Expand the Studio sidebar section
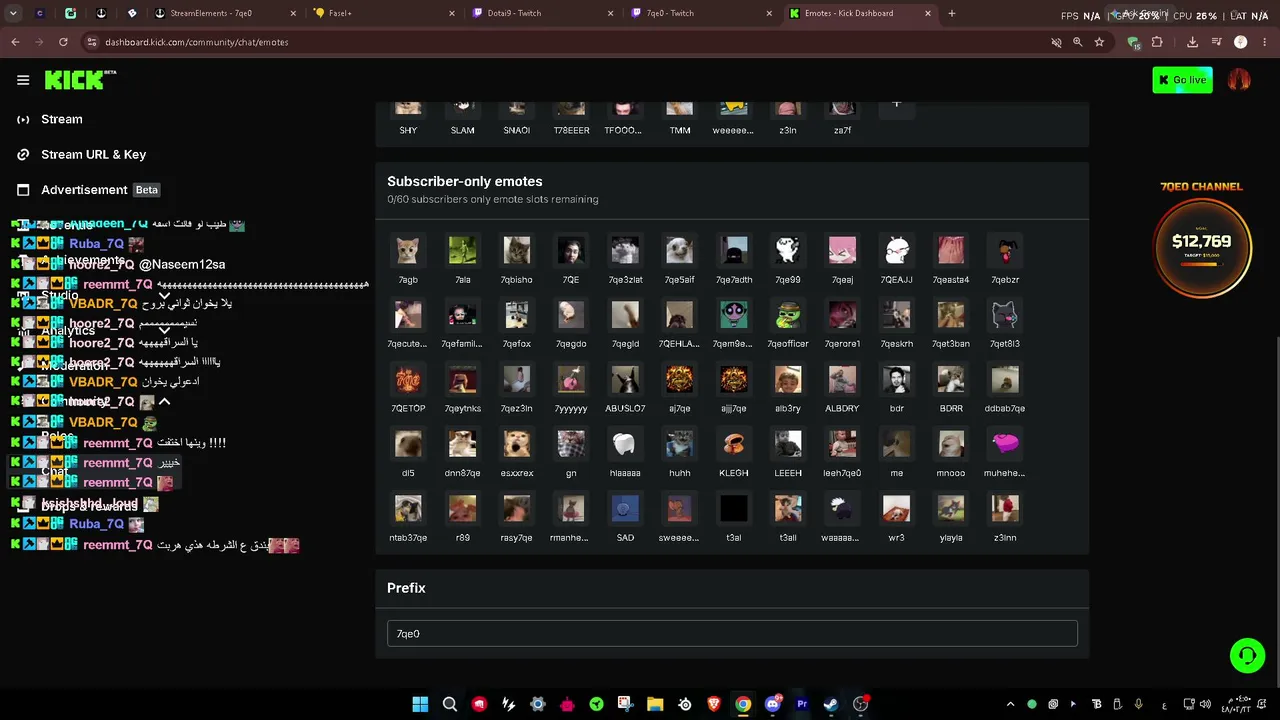This screenshot has width=1280, height=720. pos(164,295)
